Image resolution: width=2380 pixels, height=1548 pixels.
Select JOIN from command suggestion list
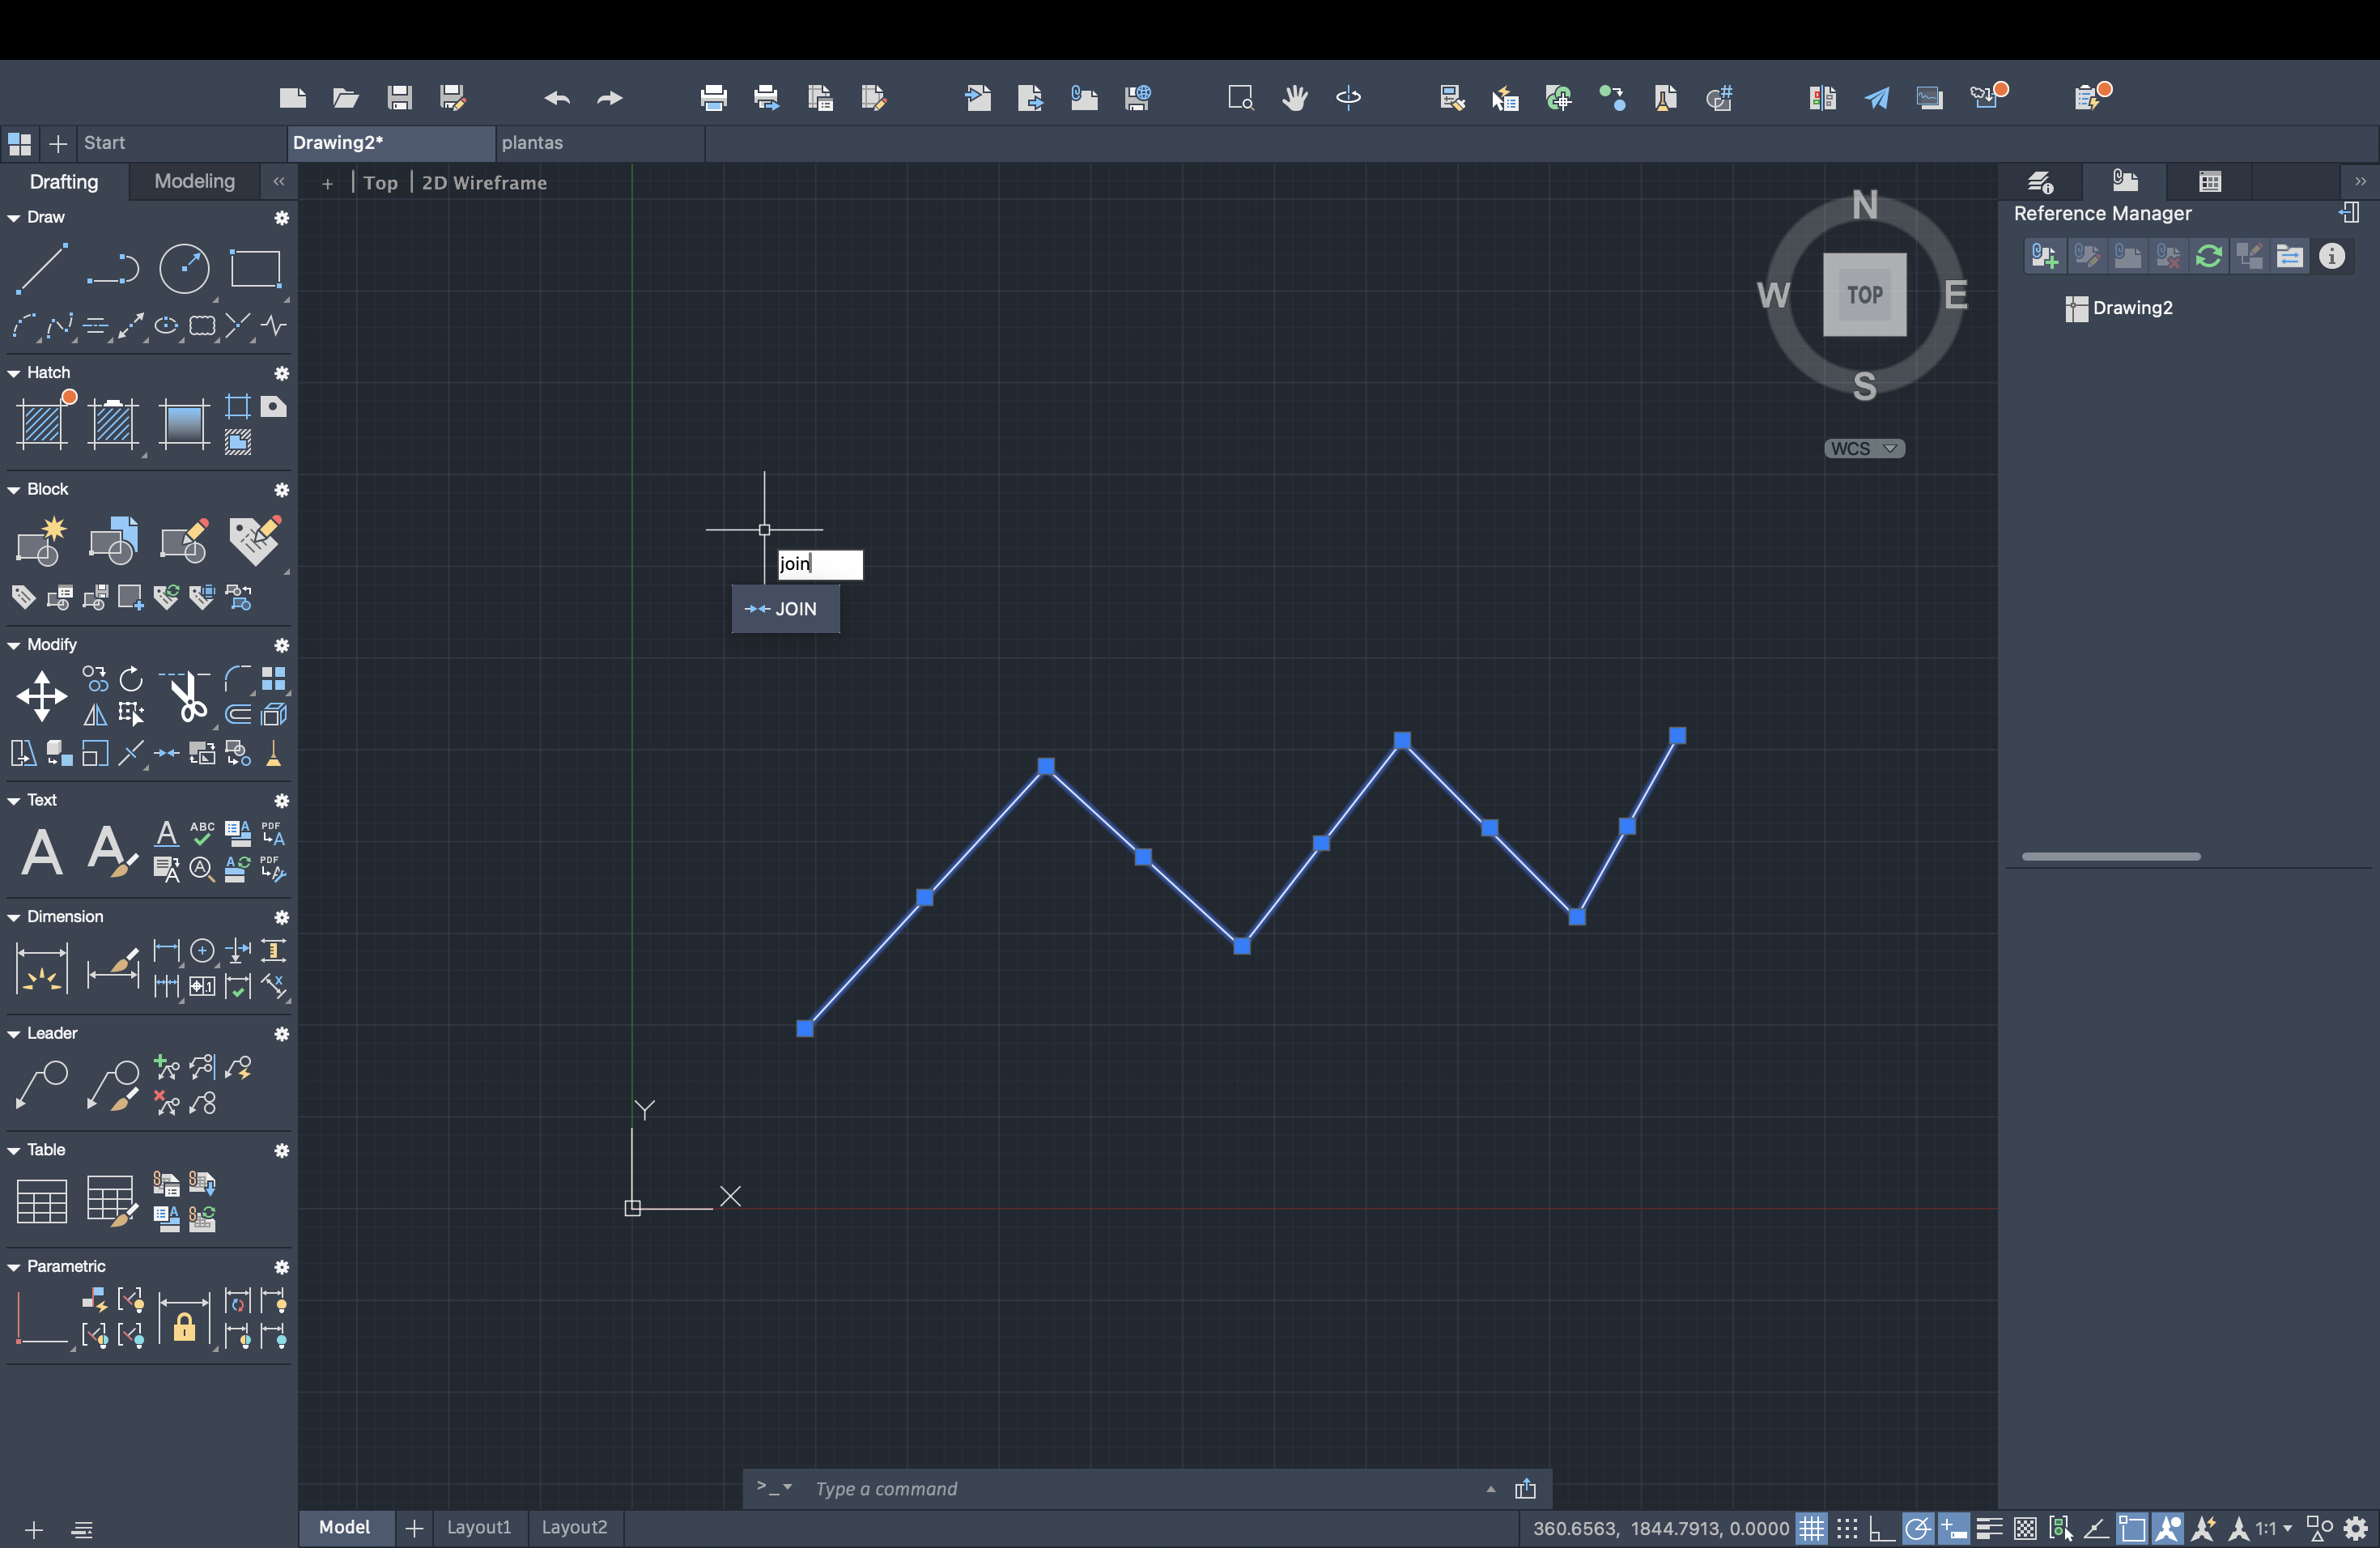(785, 609)
